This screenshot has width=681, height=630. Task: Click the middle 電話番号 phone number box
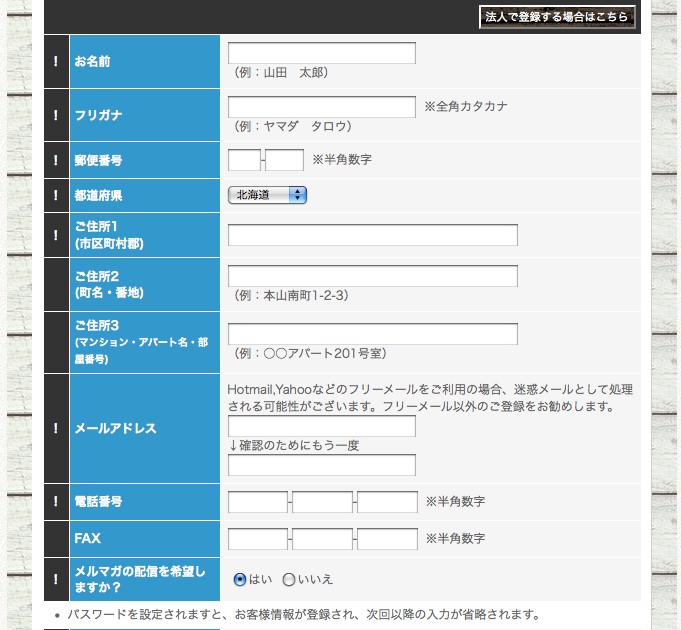coord(322,502)
